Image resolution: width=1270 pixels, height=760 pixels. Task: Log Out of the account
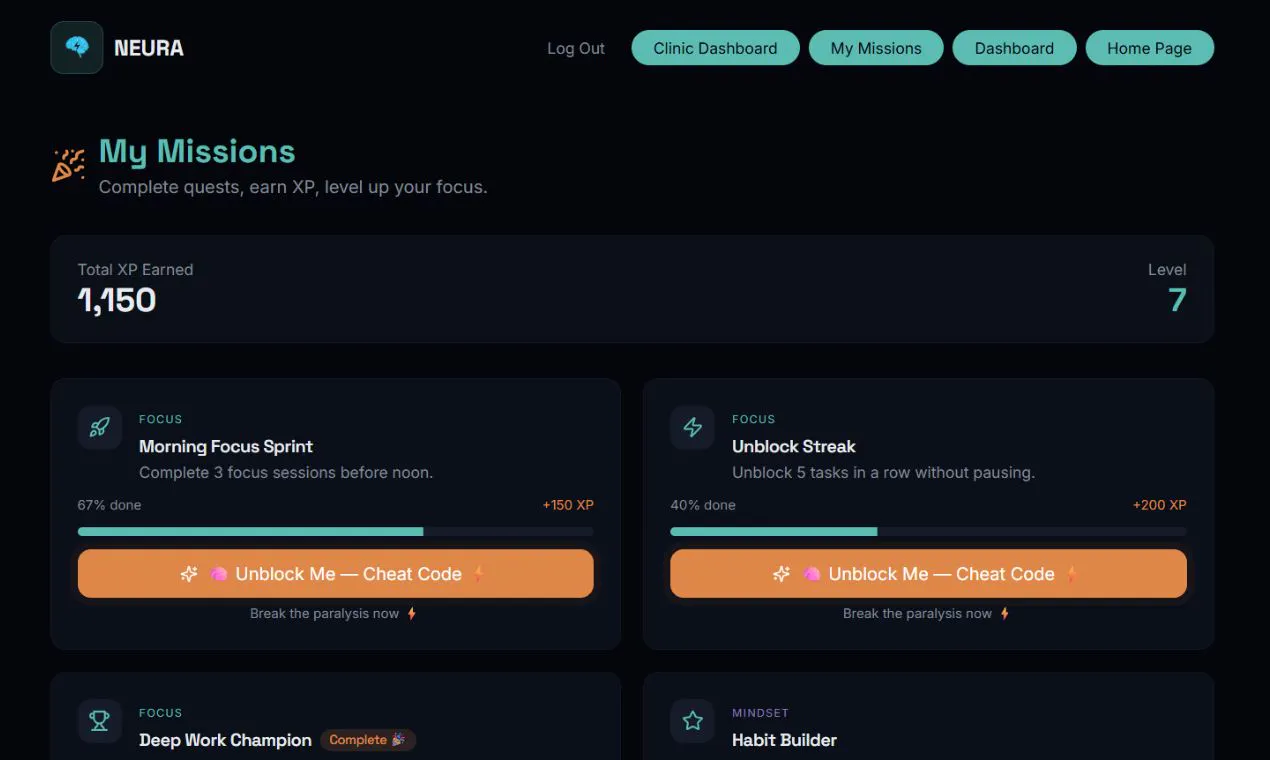coord(576,48)
